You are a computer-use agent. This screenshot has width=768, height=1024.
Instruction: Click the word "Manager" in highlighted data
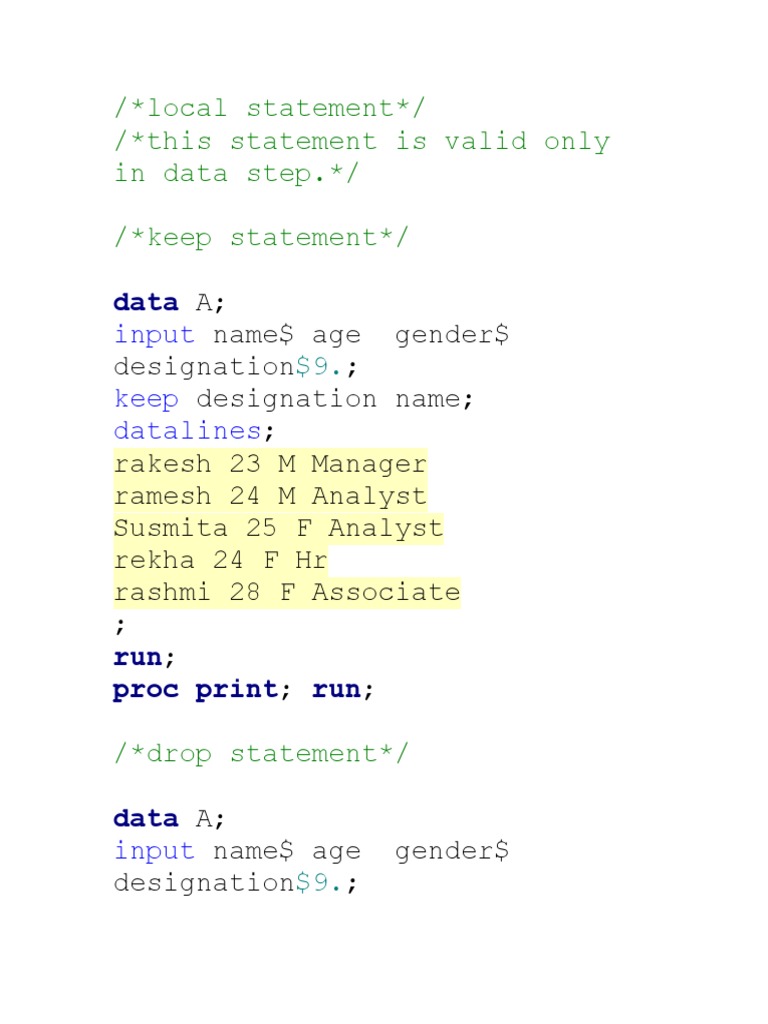369,464
